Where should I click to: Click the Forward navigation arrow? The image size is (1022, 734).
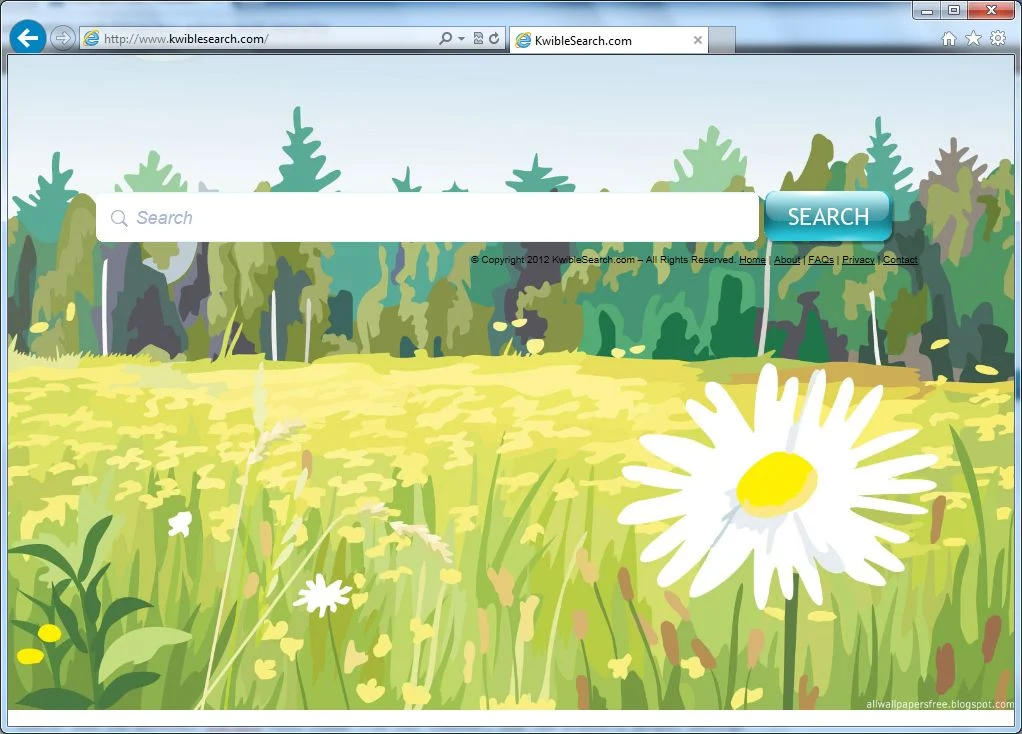click(63, 38)
